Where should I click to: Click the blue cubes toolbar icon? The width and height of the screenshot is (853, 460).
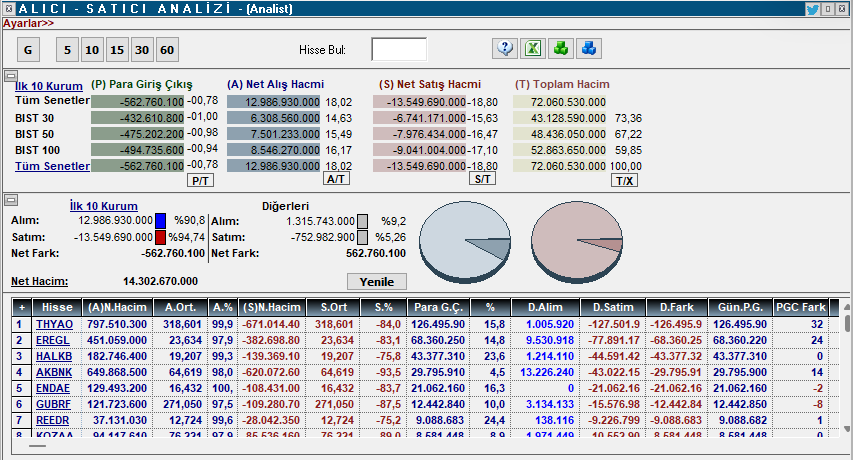pos(588,48)
